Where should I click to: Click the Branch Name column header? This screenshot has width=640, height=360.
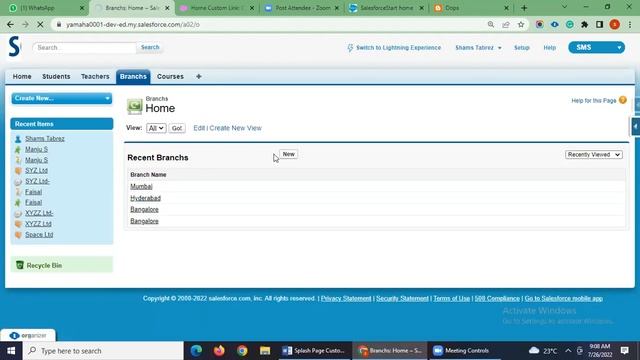148,175
